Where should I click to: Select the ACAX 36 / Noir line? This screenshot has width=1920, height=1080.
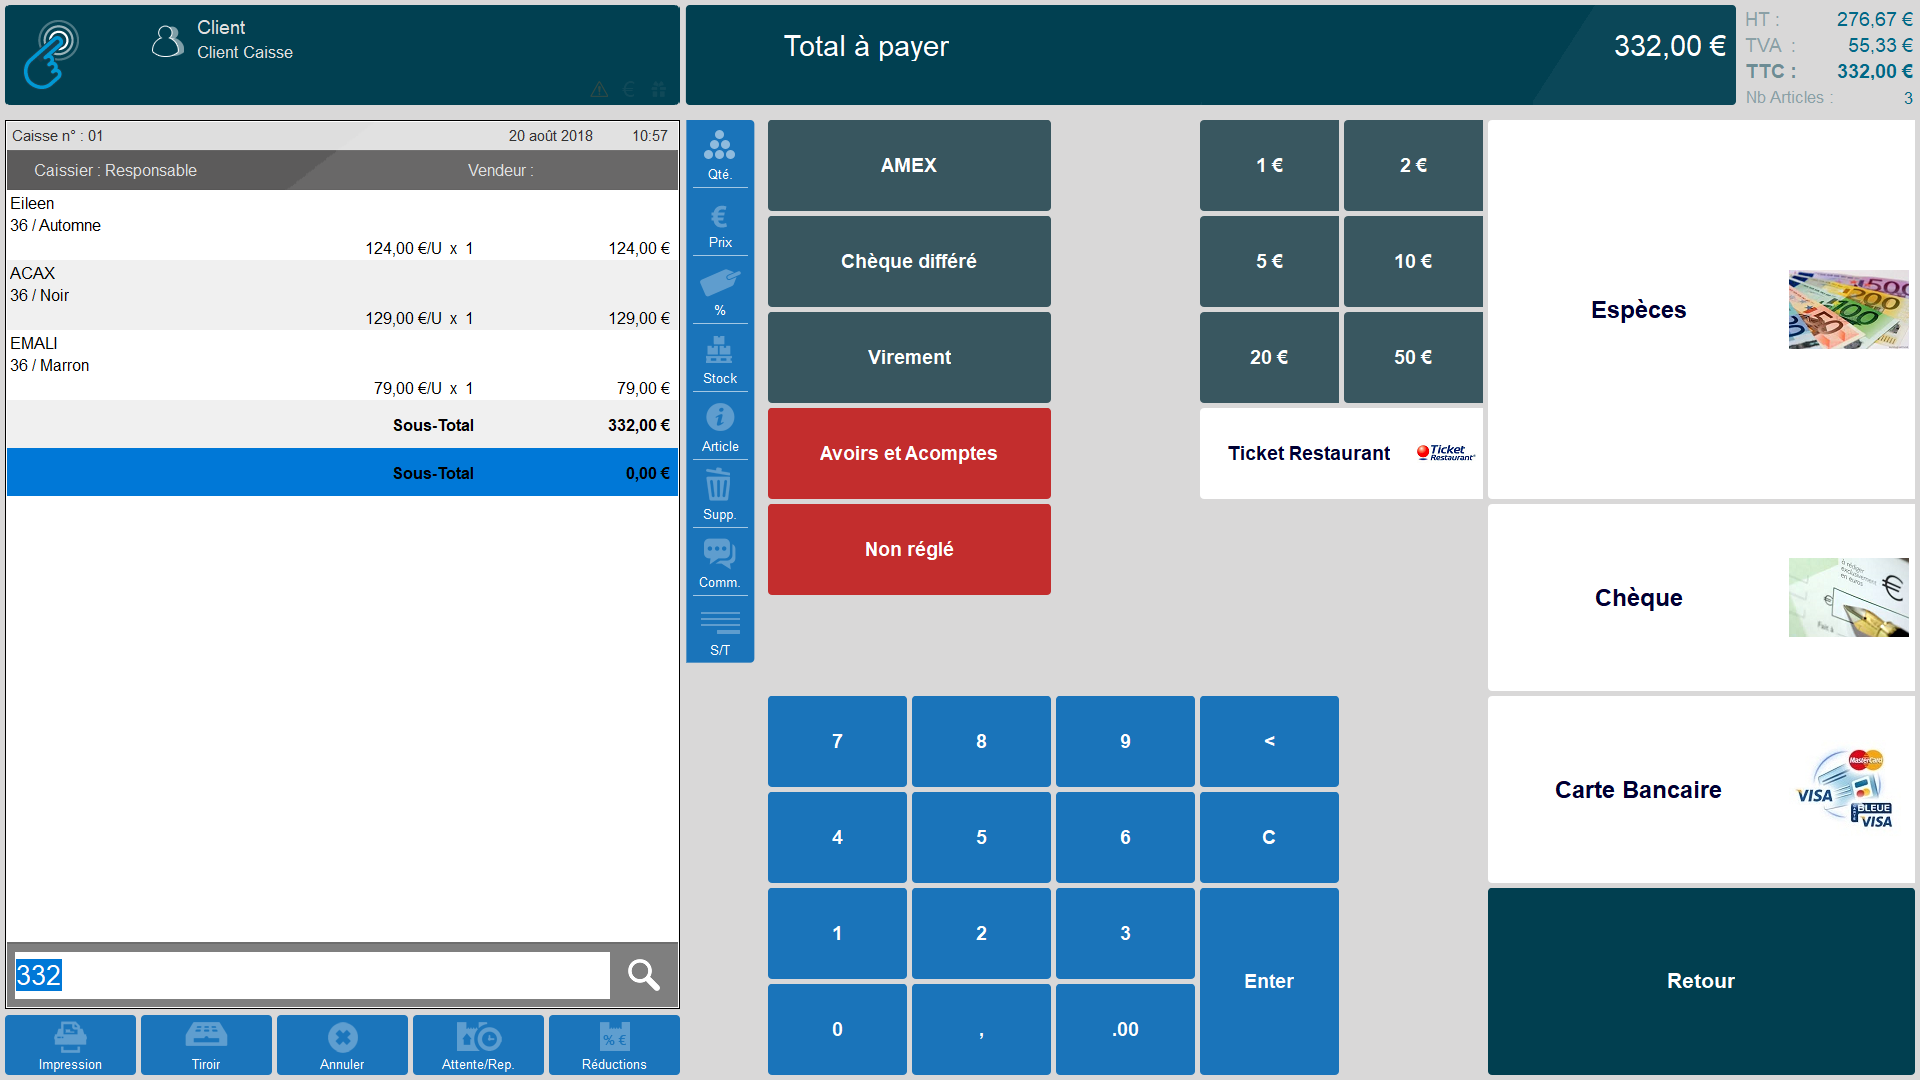point(342,295)
